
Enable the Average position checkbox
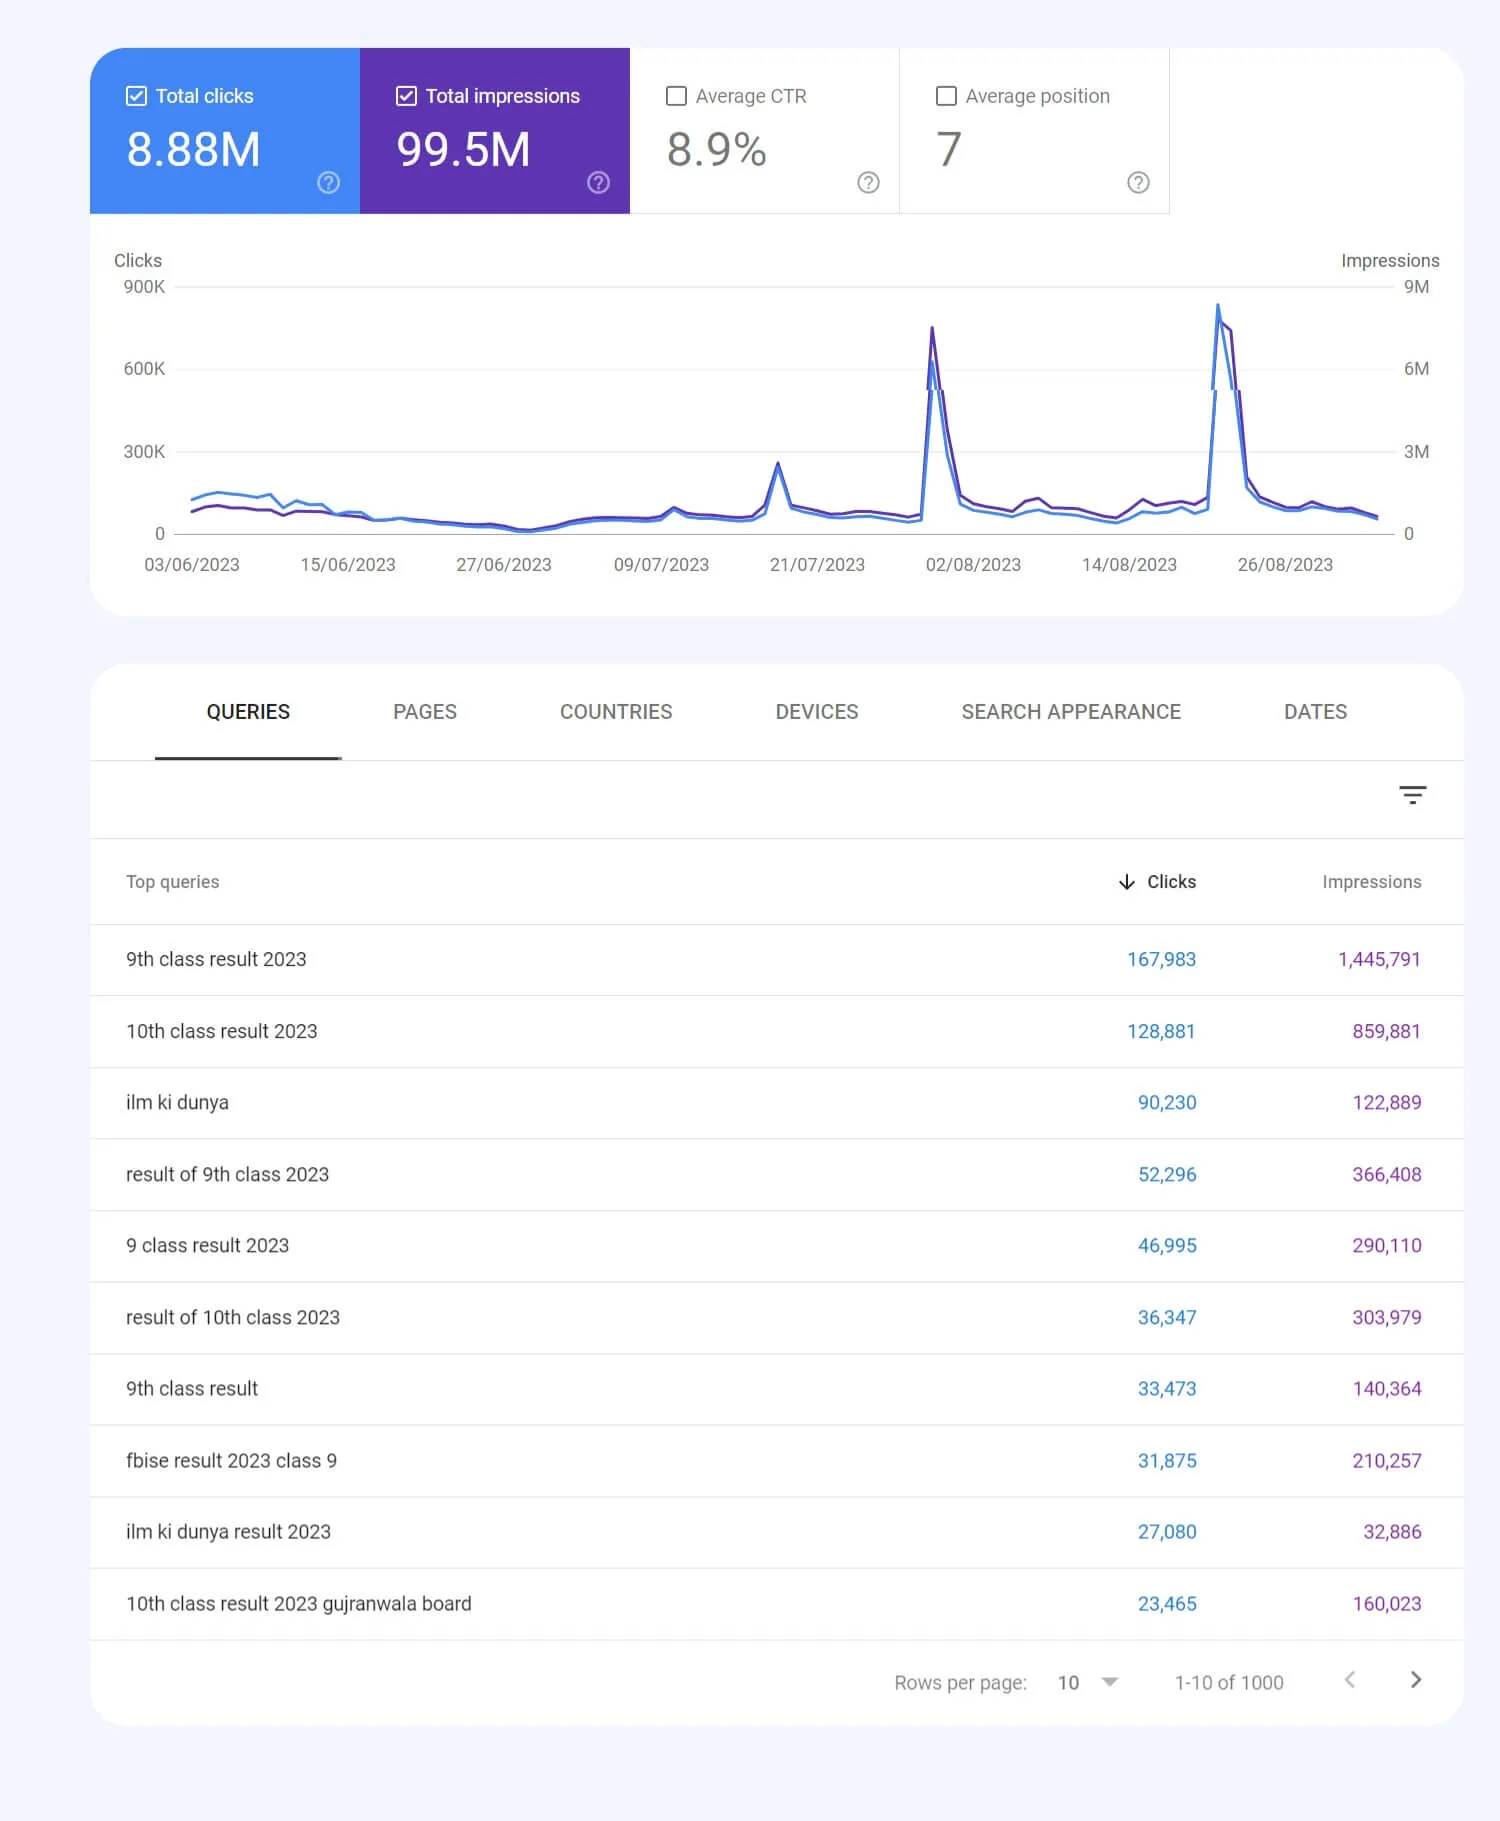point(946,96)
